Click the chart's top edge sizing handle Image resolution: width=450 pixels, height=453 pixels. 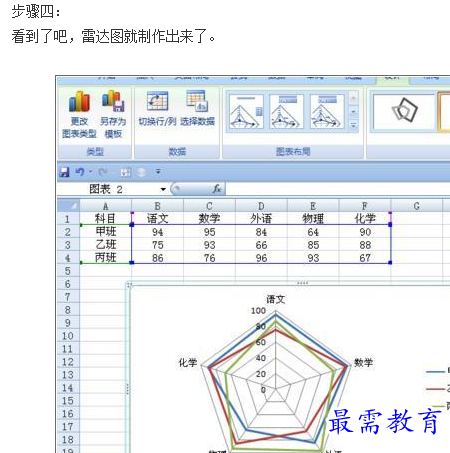[x=302, y=283]
